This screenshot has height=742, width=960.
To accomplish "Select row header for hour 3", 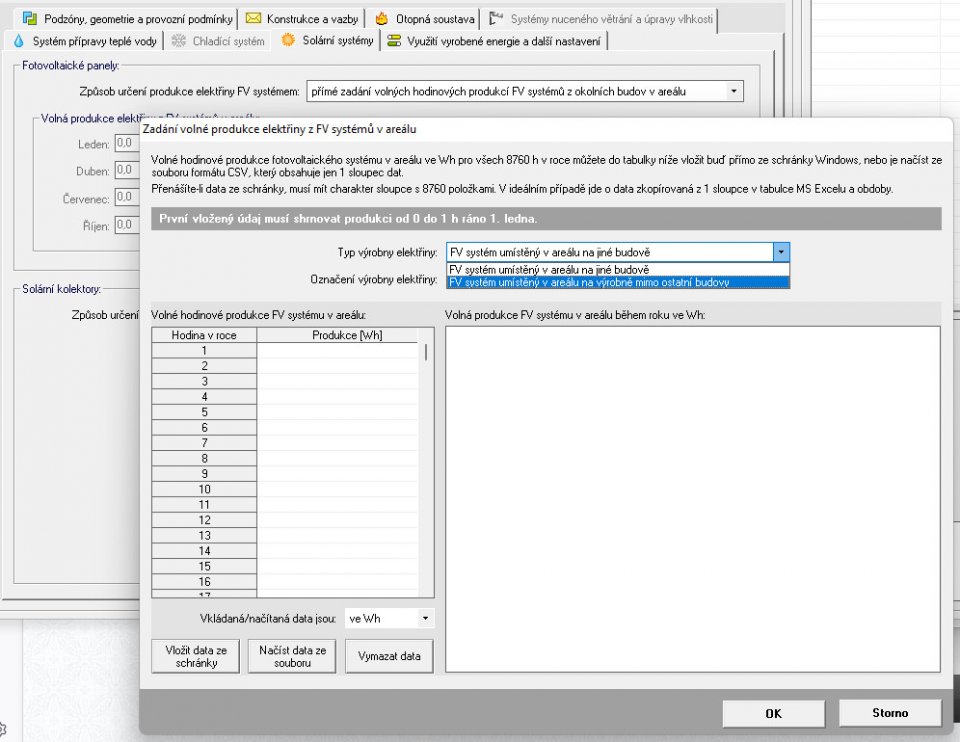I will tap(204, 381).
